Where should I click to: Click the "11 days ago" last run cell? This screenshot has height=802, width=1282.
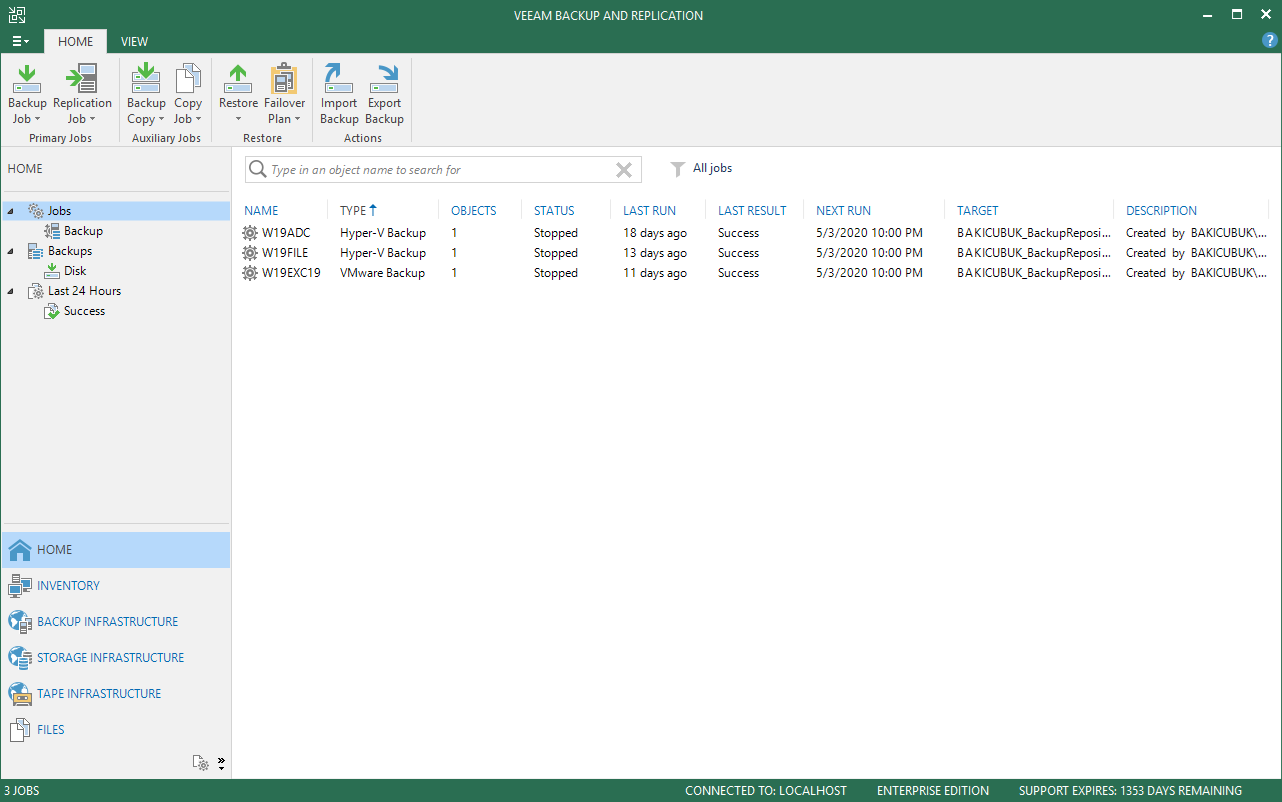coord(655,273)
